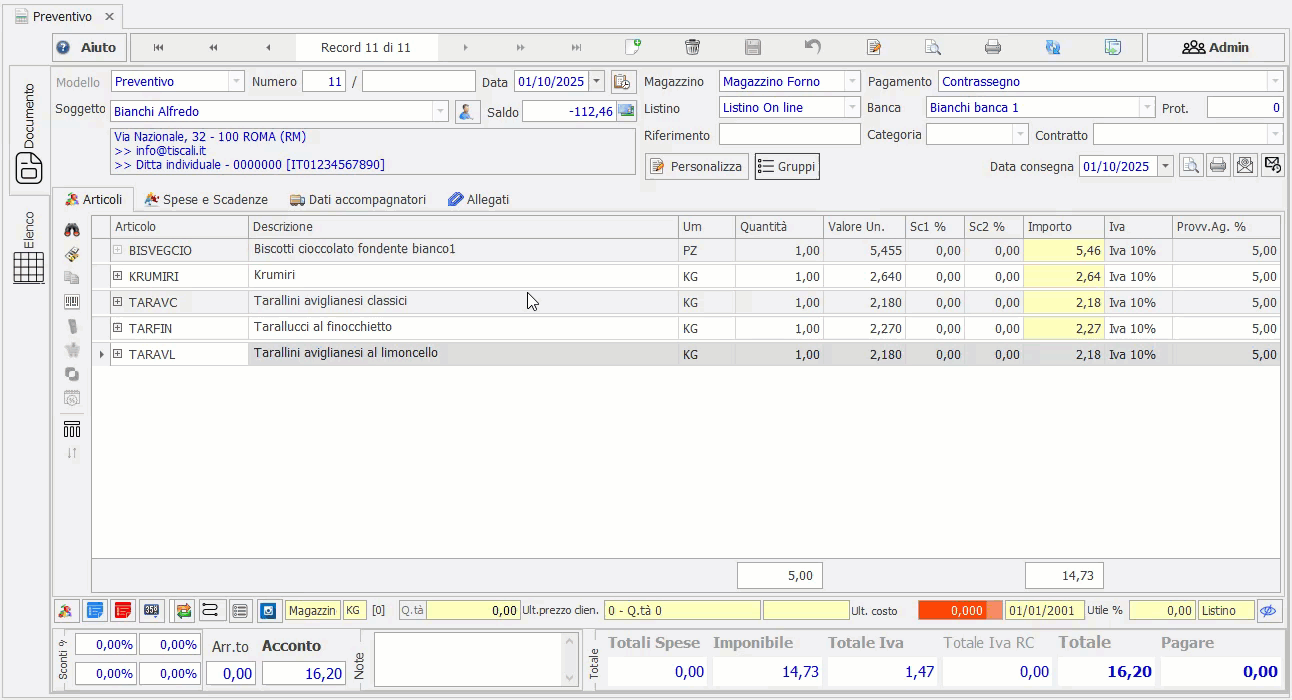Open the customer card icon beside Soggetto
Screen dimensions: 1292x700
pos(467,112)
